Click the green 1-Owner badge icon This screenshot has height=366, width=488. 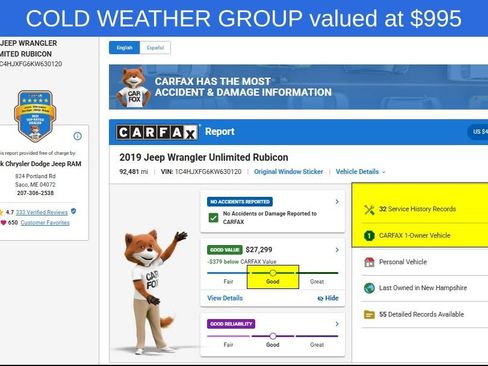pyautogui.click(x=369, y=236)
